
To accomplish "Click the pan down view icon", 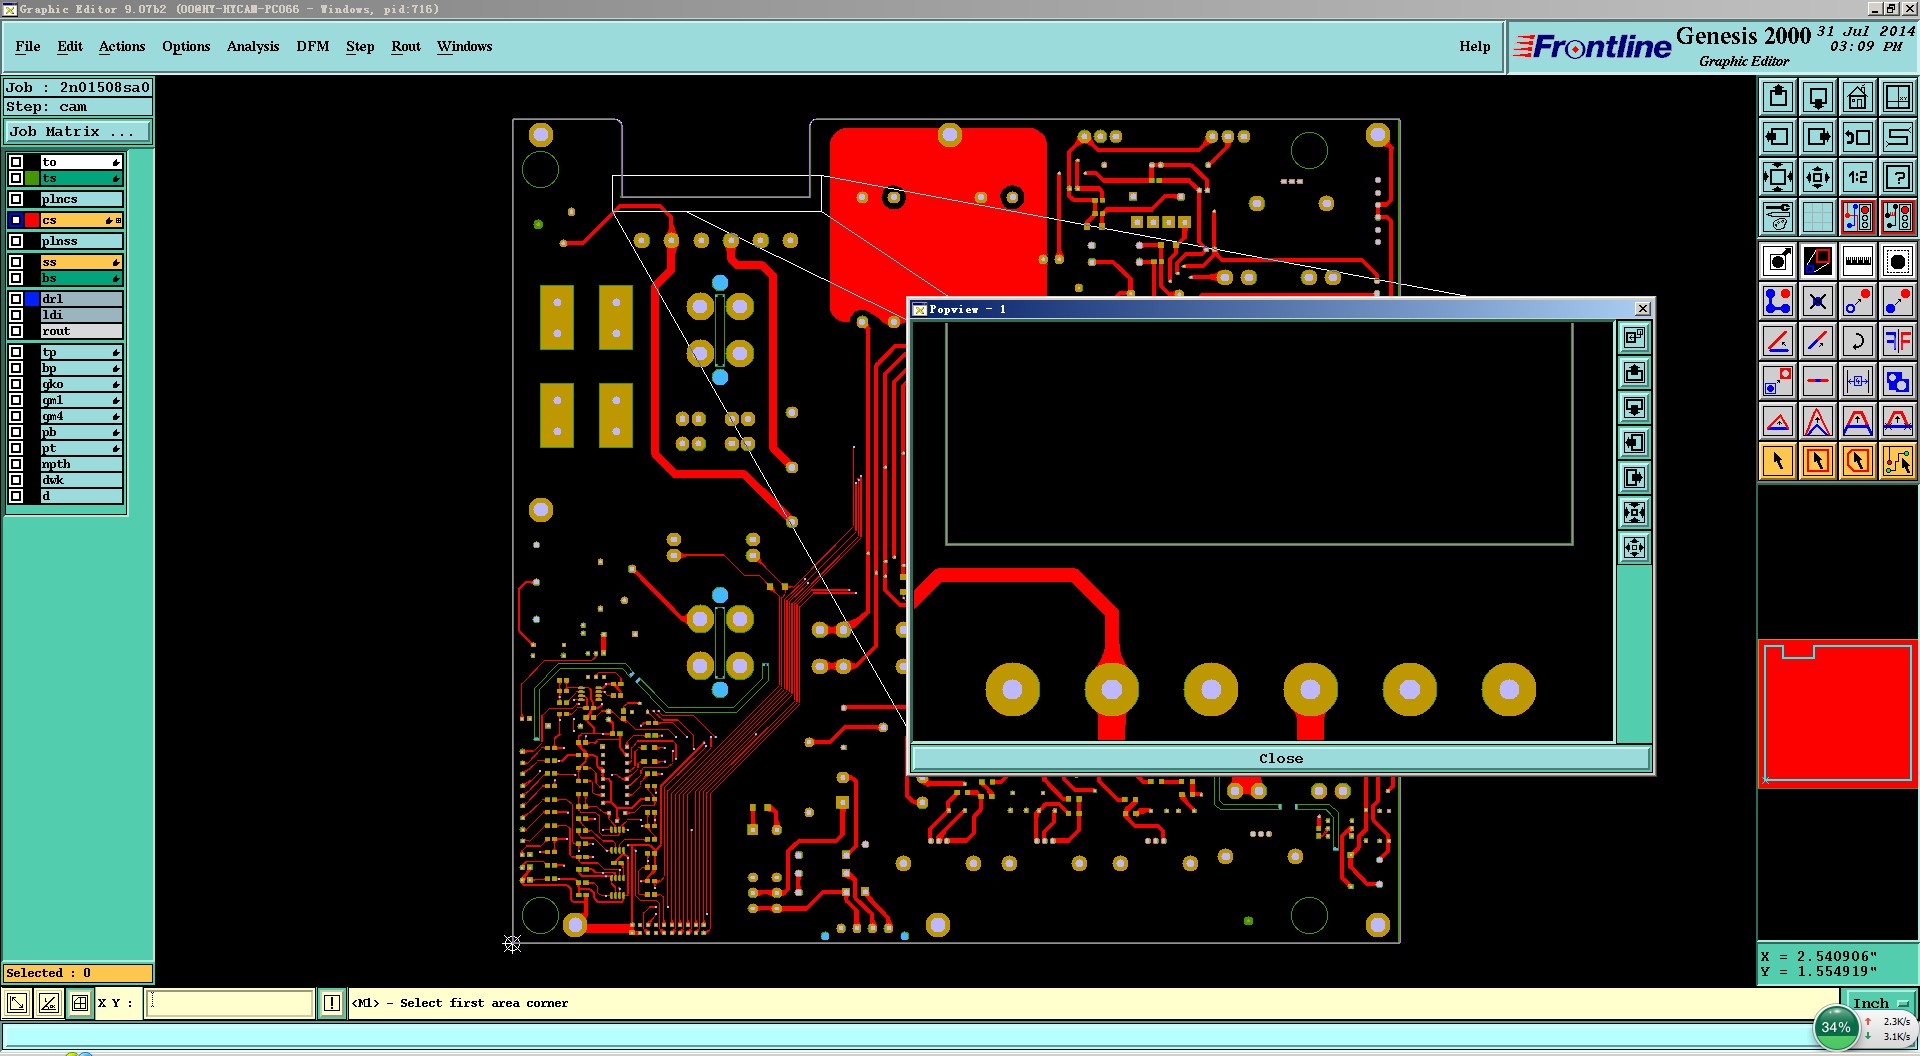I will [x=1818, y=97].
